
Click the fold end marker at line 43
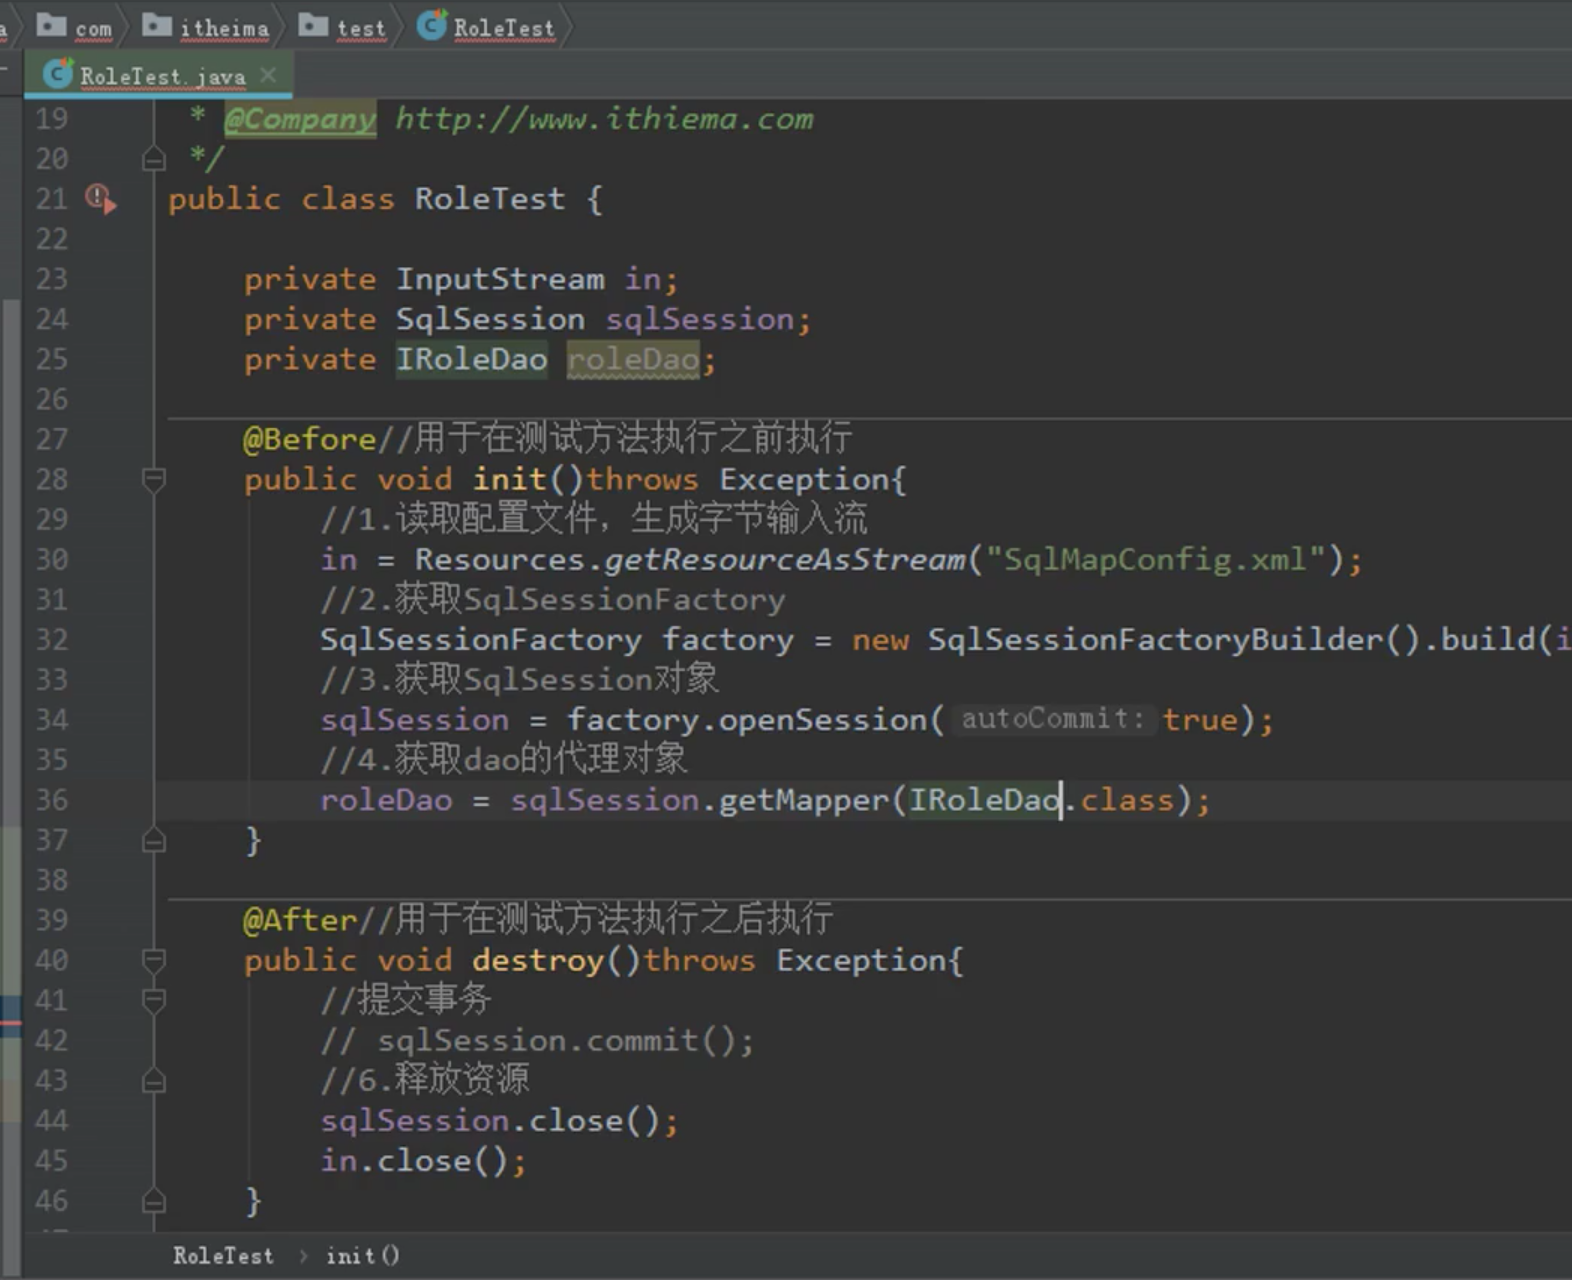click(x=153, y=1081)
